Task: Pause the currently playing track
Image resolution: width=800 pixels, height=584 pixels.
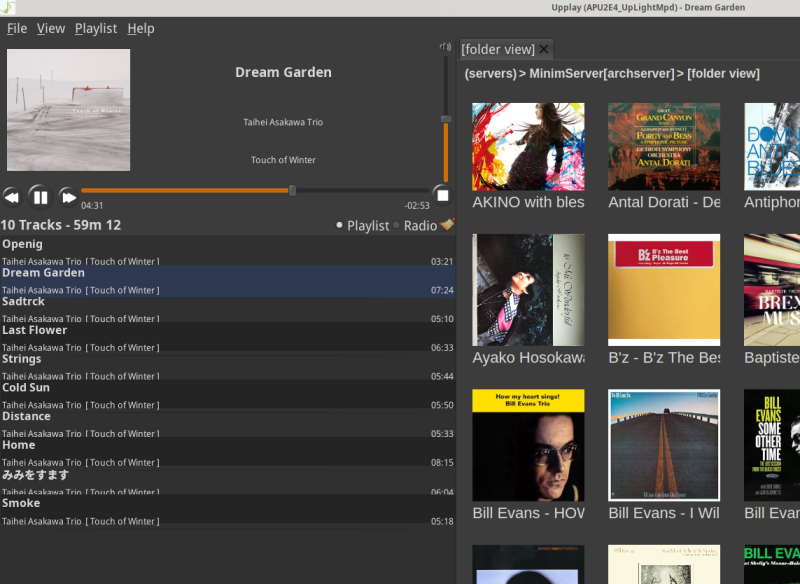Action: point(40,197)
